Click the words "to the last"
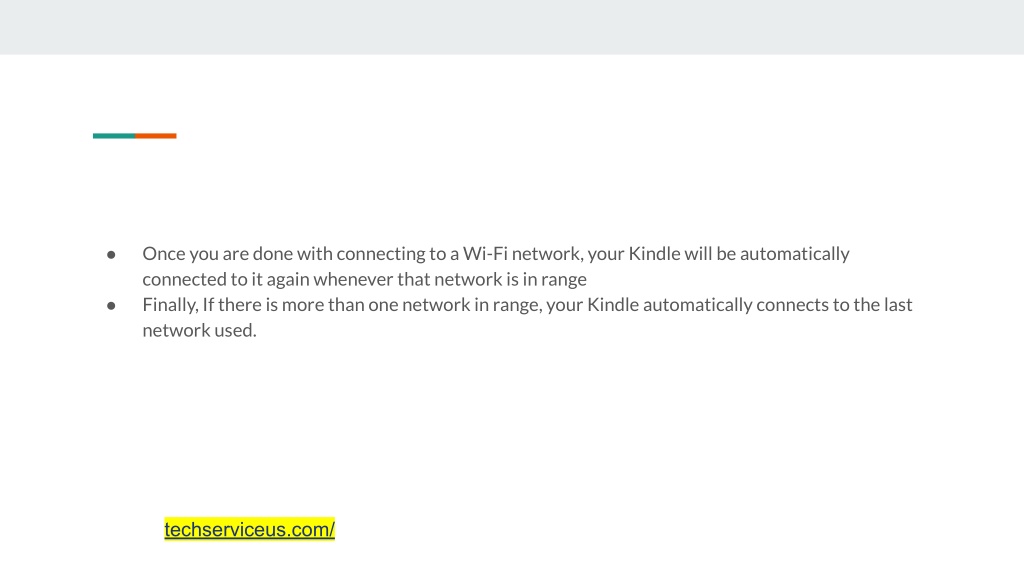The height and width of the screenshot is (576, 1024). [872, 305]
